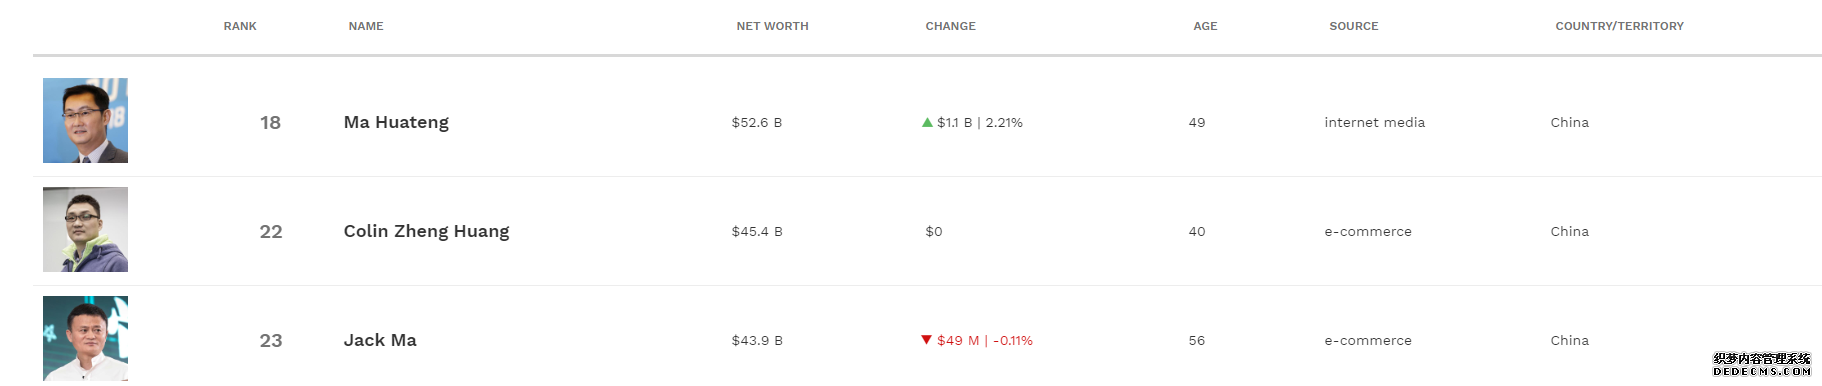
Task: Sort by the SOURCE column header
Action: (x=1353, y=26)
